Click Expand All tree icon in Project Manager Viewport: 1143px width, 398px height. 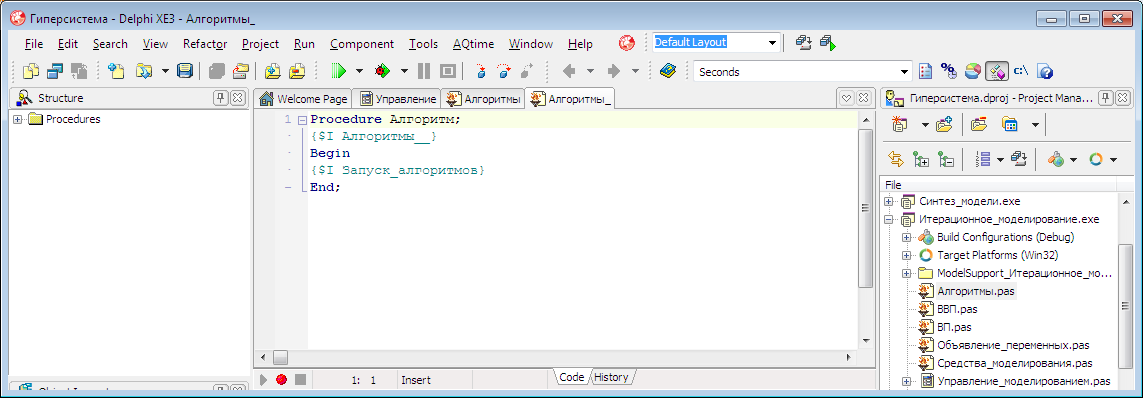click(x=921, y=159)
